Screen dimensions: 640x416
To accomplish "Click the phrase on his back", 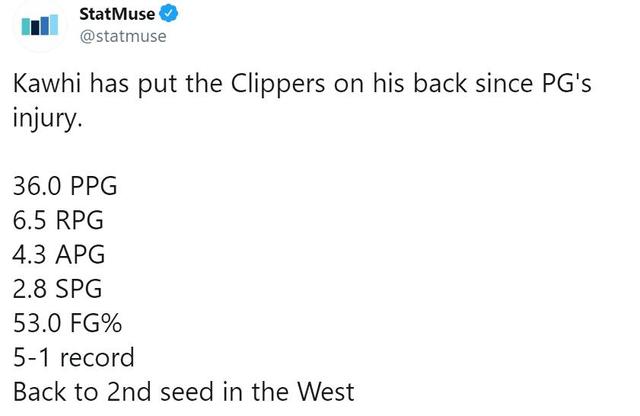I will [x=400, y=83].
